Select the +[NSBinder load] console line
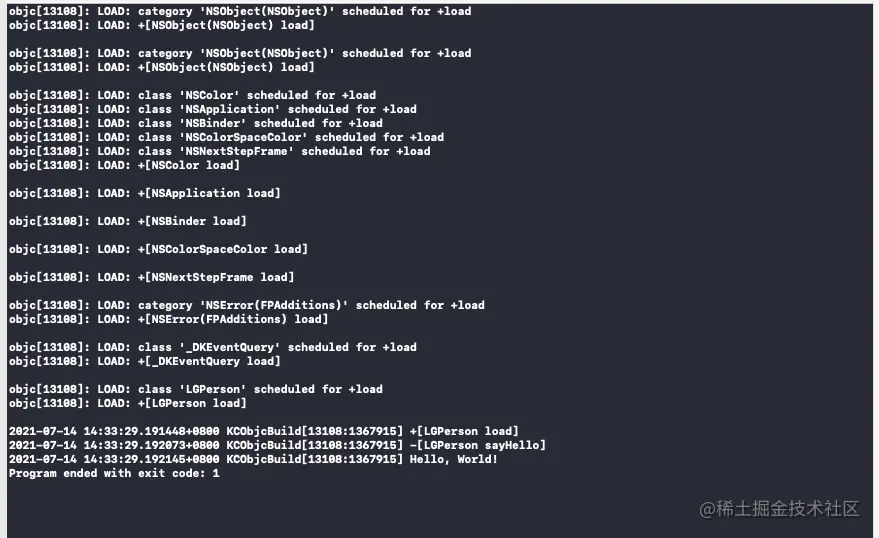Viewport: 879px width, 538px height. click(127, 221)
